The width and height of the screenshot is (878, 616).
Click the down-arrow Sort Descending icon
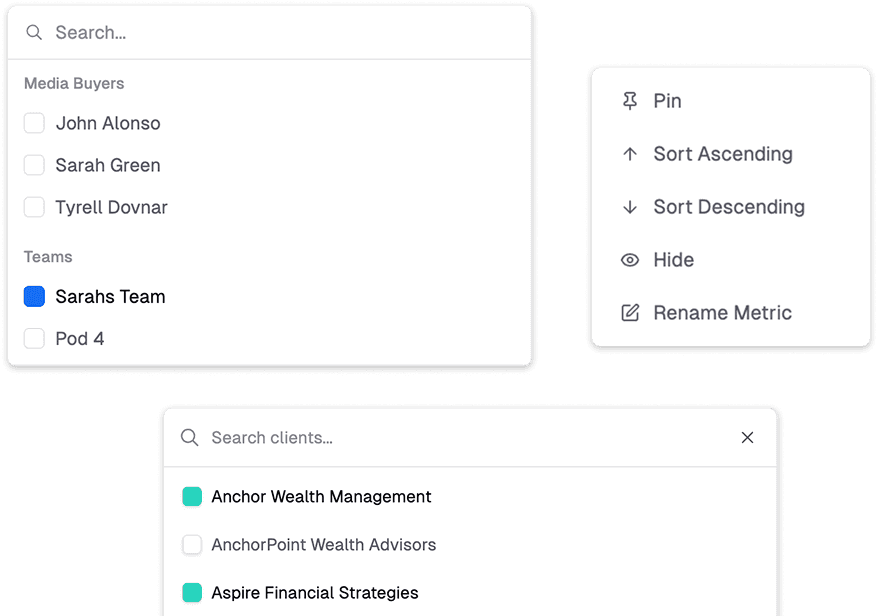[630, 207]
